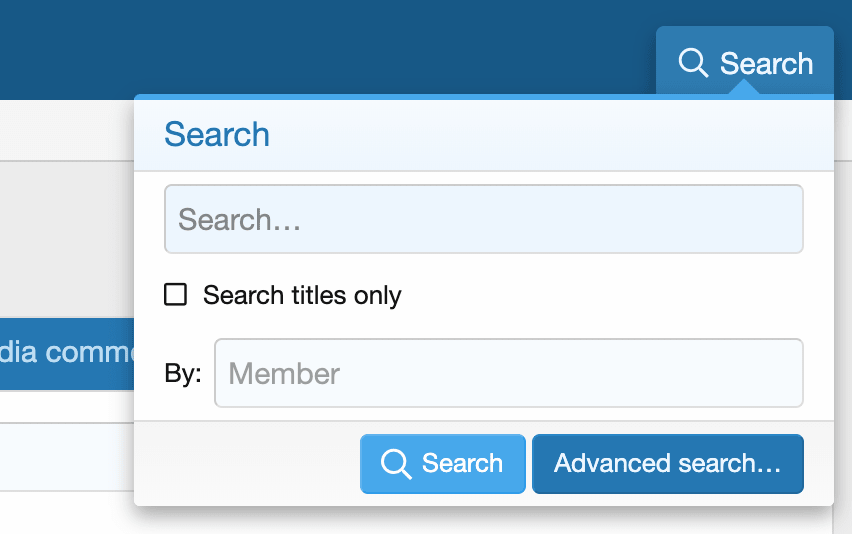Click the 'Search titles only' label text
This screenshot has width=852, height=534.
click(x=302, y=296)
